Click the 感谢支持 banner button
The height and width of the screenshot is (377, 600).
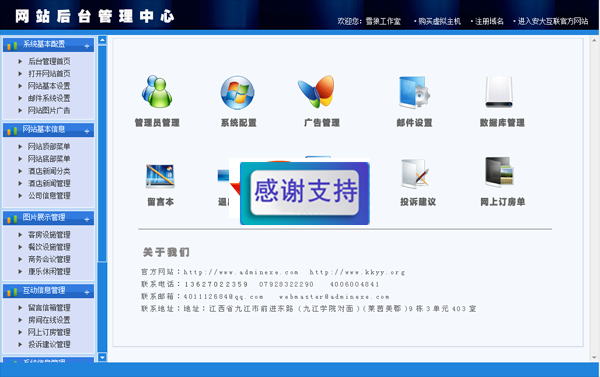pos(305,193)
